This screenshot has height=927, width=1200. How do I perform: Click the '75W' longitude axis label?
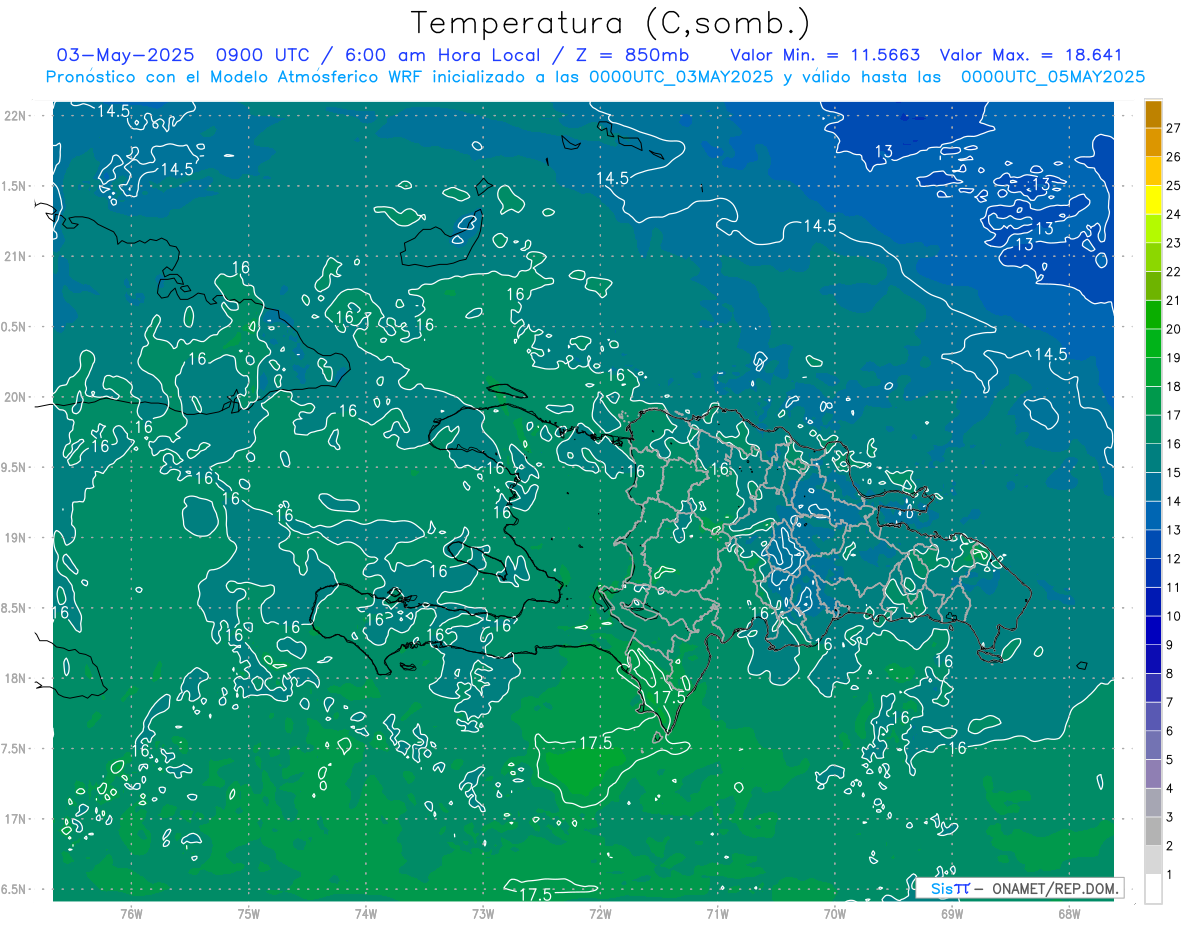tap(249, 914)
